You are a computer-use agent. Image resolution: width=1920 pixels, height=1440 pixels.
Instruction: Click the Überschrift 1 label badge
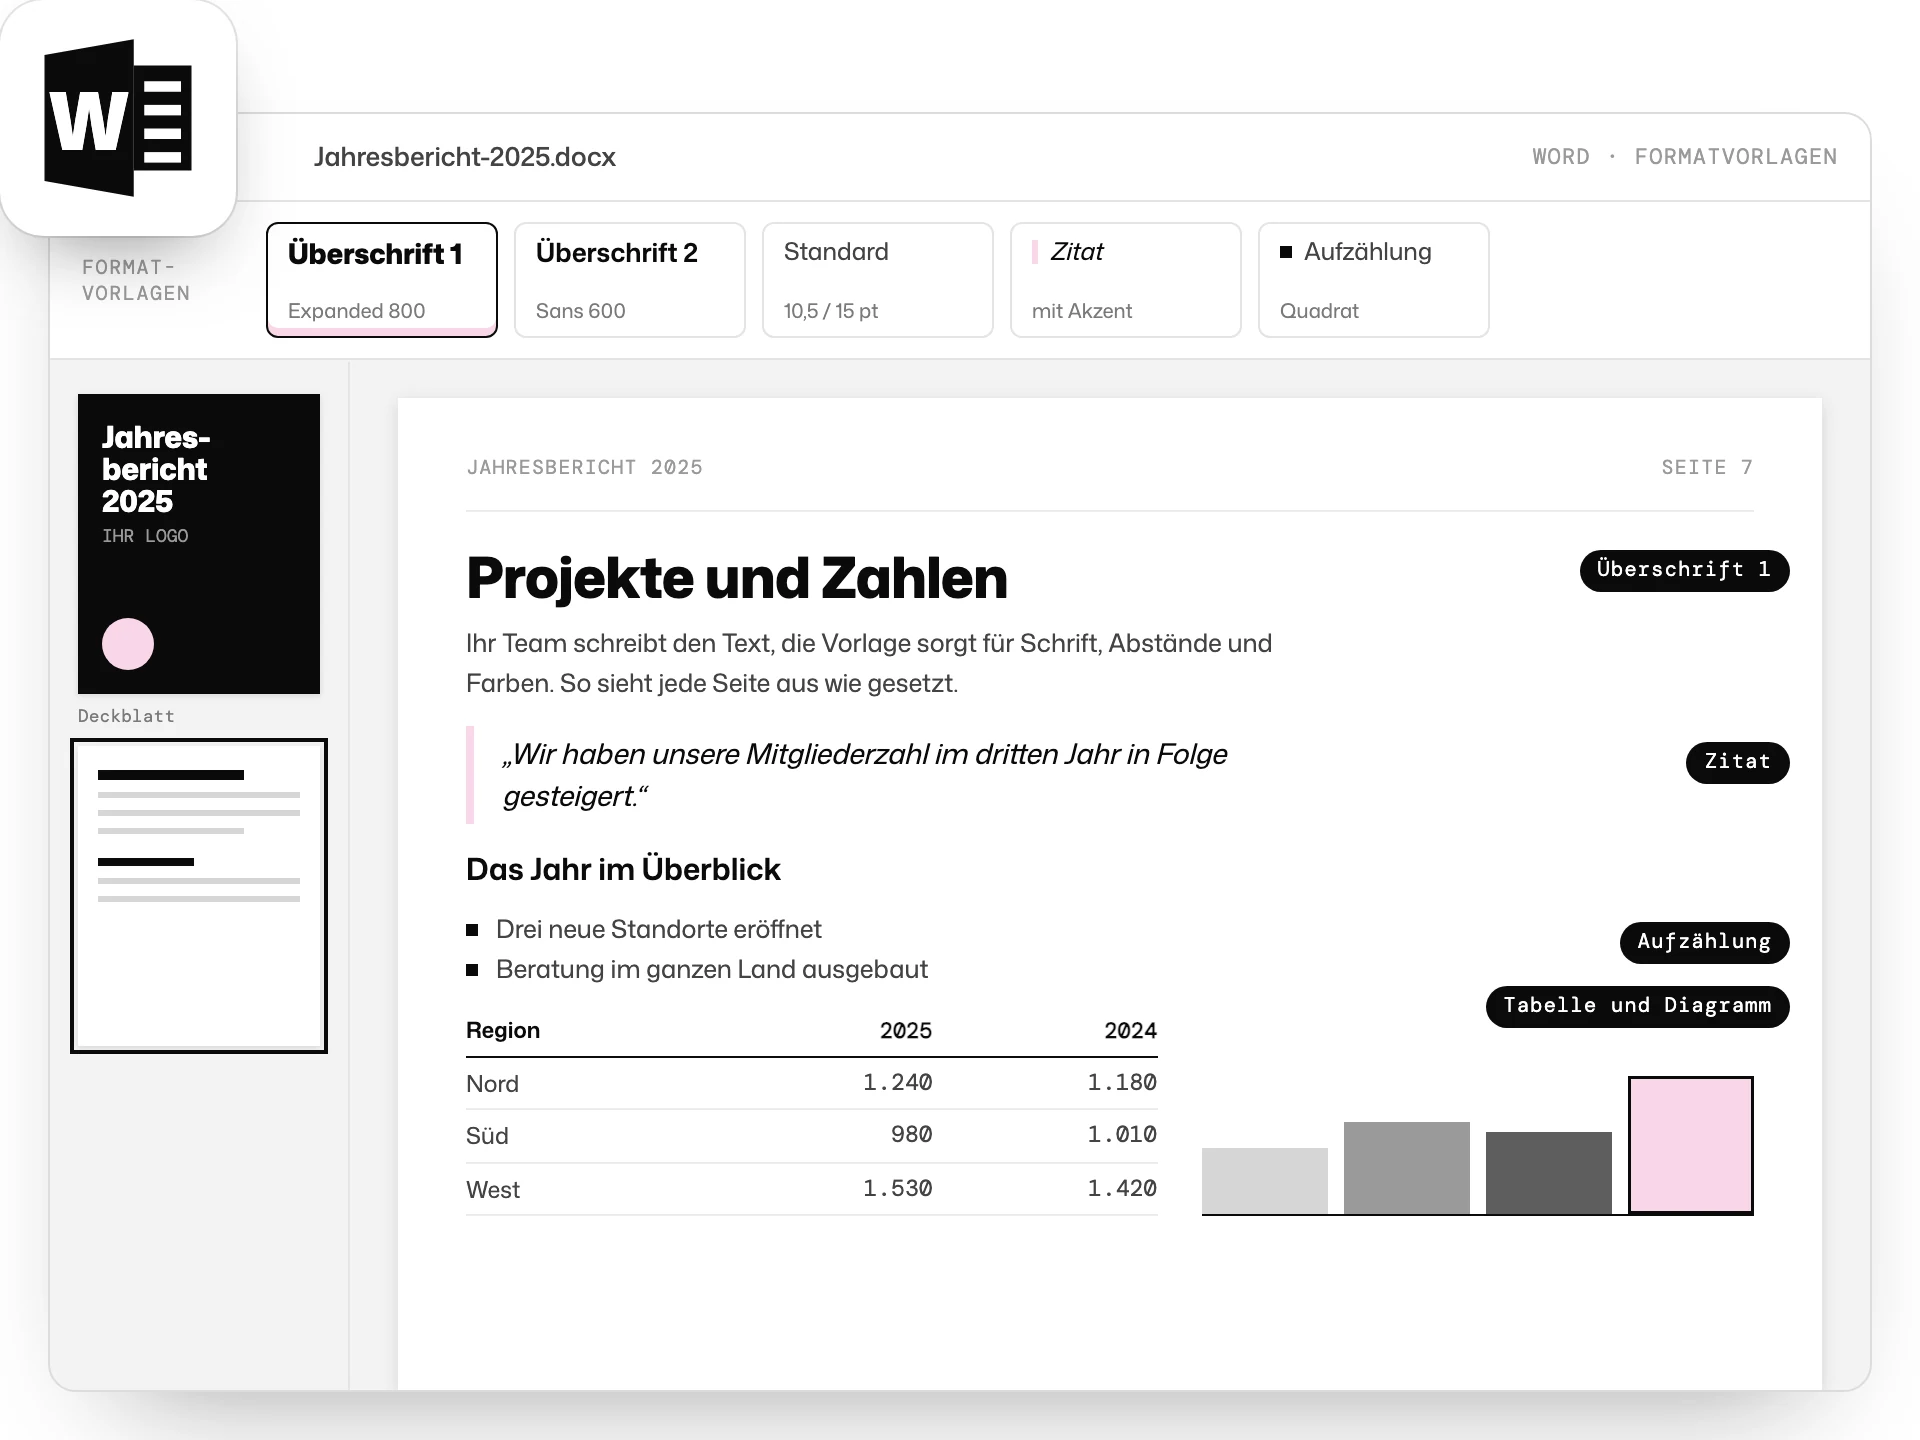pos(1684,570)
